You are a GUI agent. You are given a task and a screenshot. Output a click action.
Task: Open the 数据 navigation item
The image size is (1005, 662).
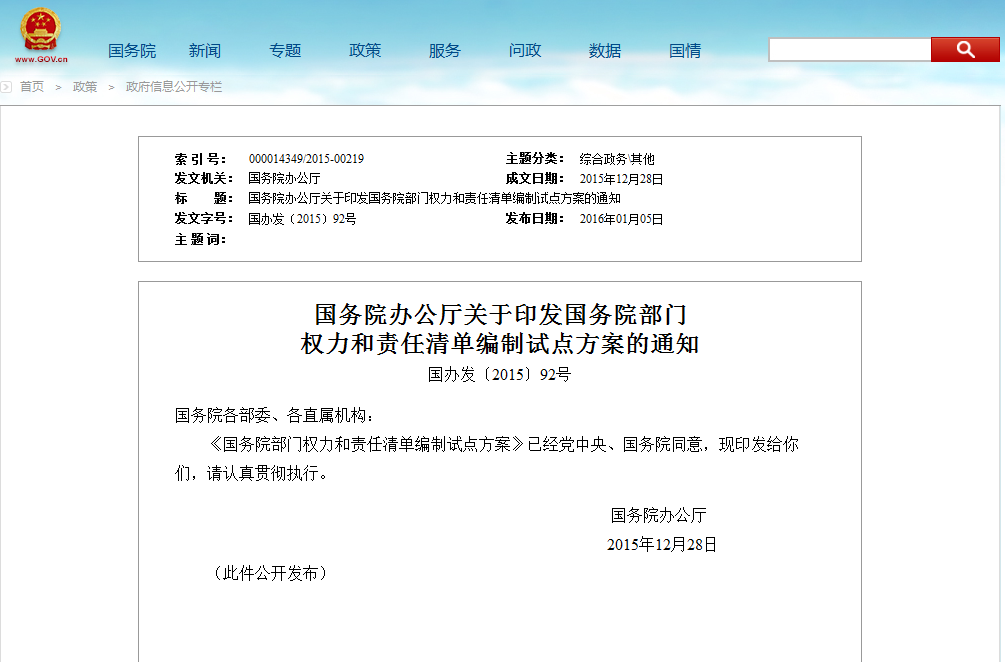point(605,51)
